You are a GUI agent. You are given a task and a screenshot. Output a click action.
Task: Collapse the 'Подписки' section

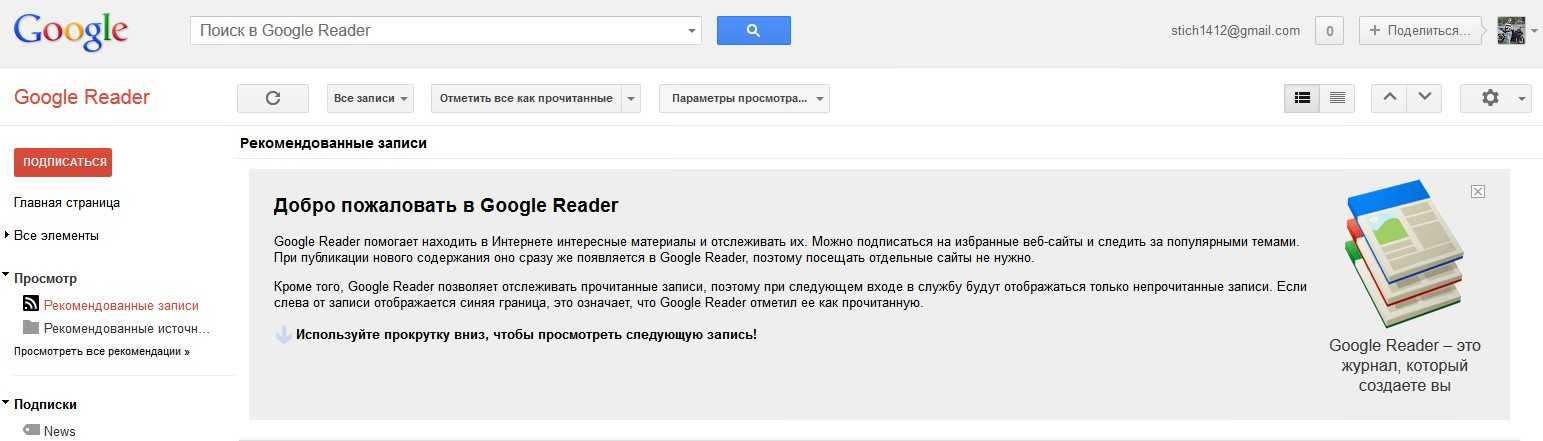[7, 403]
